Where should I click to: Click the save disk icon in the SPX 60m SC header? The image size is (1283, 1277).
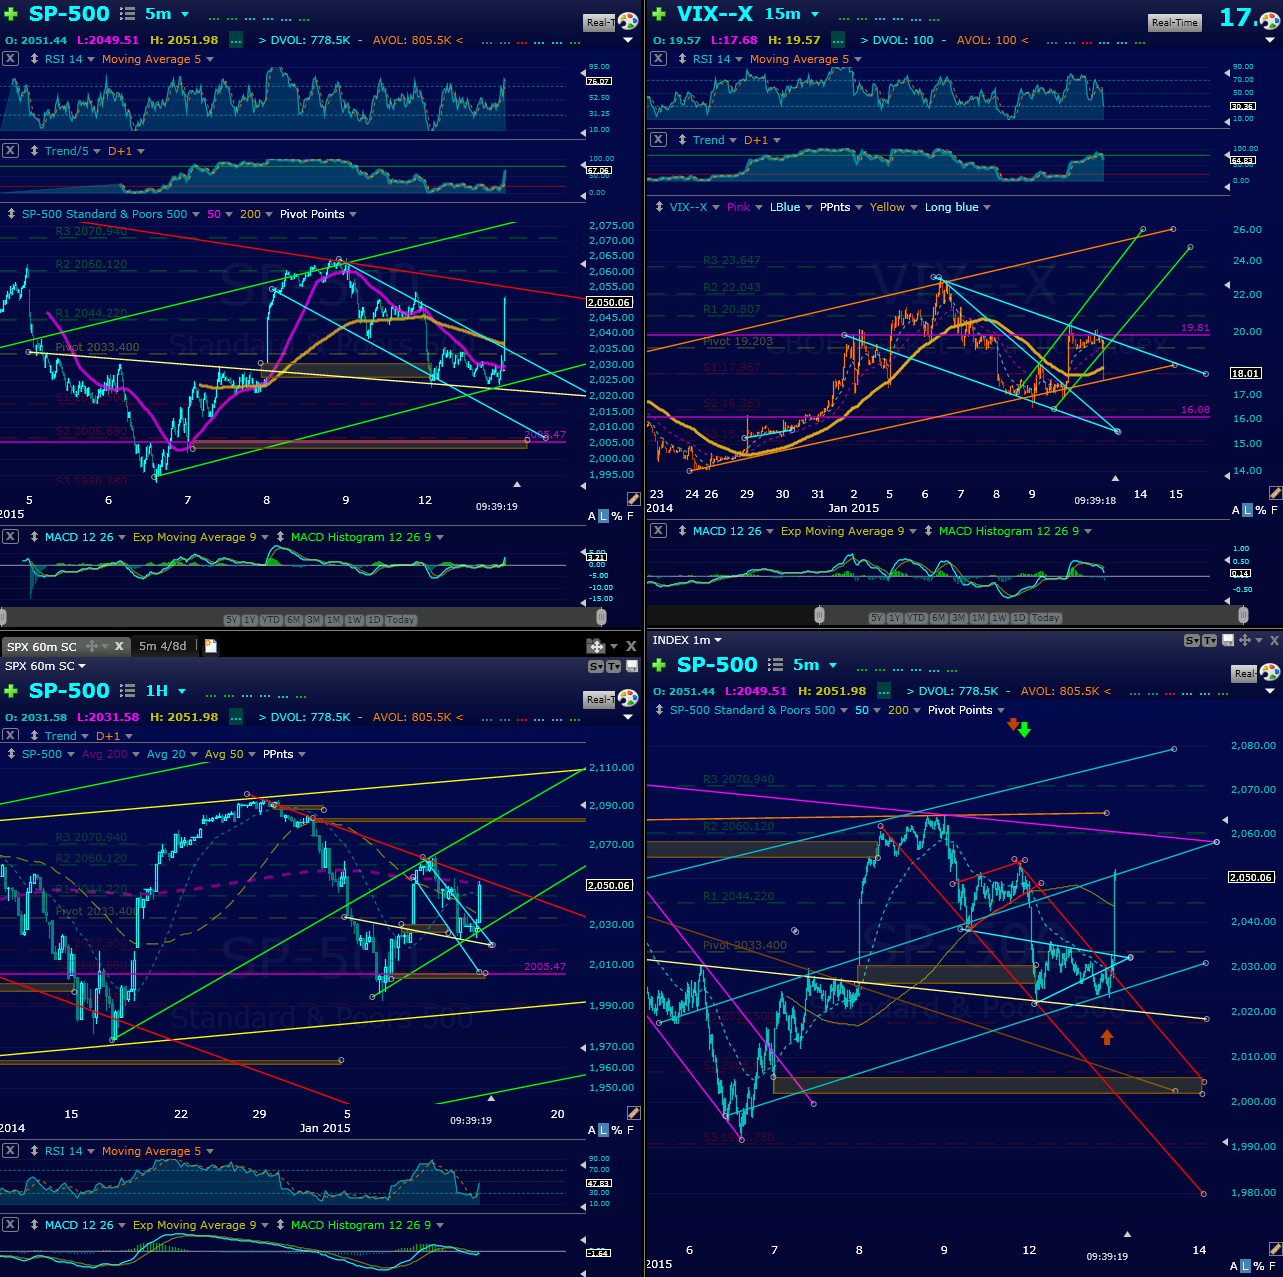pos(631,666)
